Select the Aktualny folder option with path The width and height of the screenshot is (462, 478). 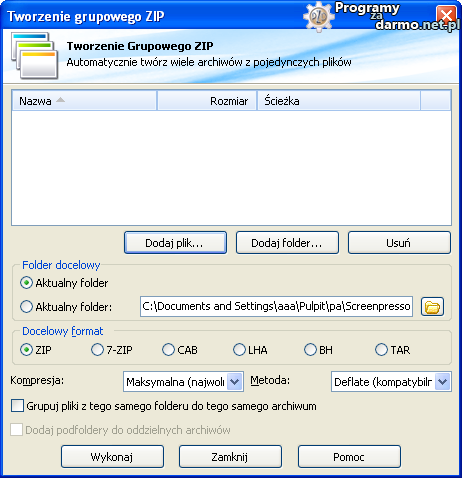tap(26, 307)
